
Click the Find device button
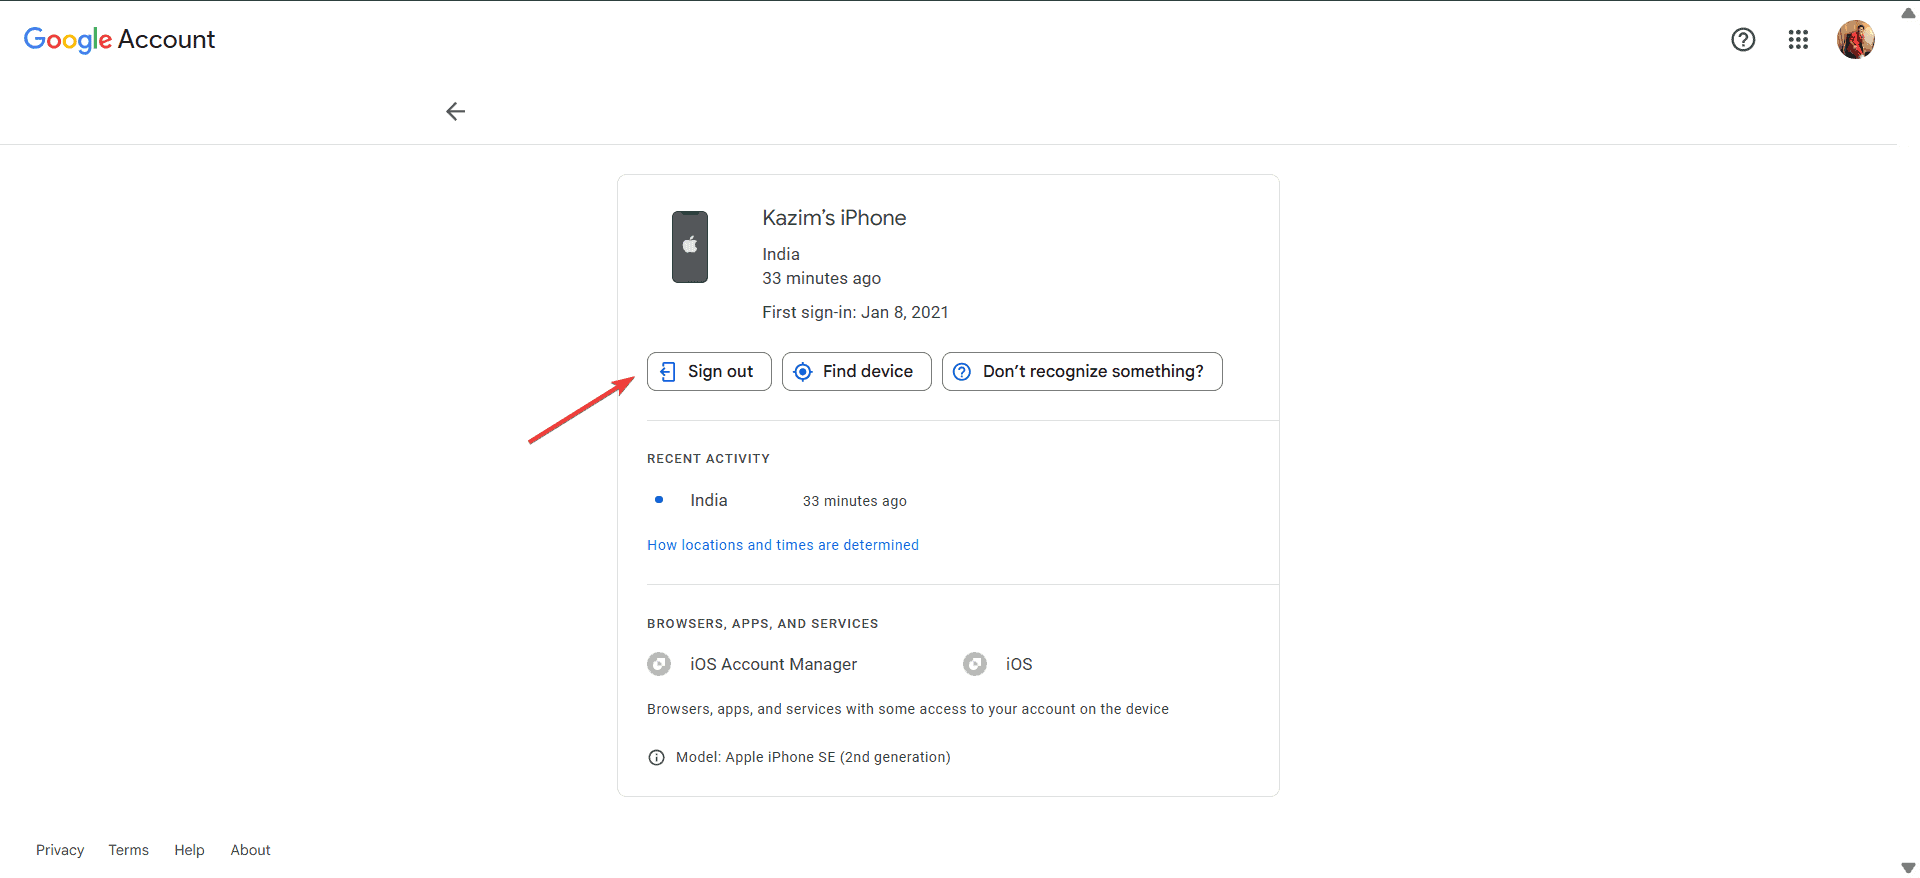[857, 371]
